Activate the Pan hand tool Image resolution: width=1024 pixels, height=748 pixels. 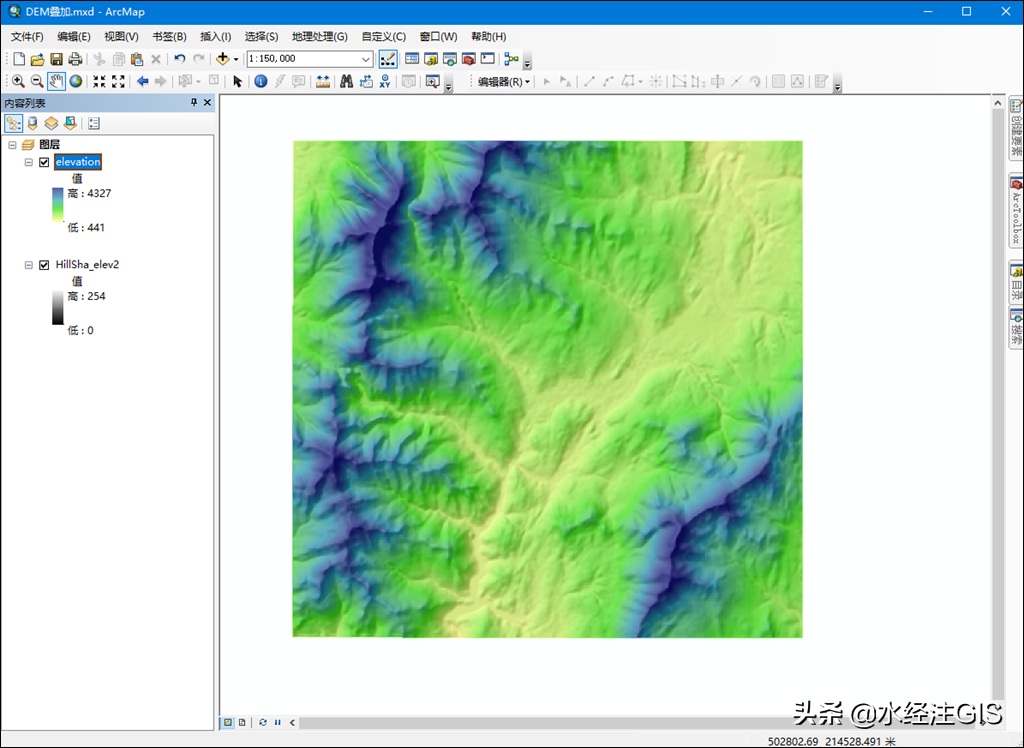click(56, 81)
